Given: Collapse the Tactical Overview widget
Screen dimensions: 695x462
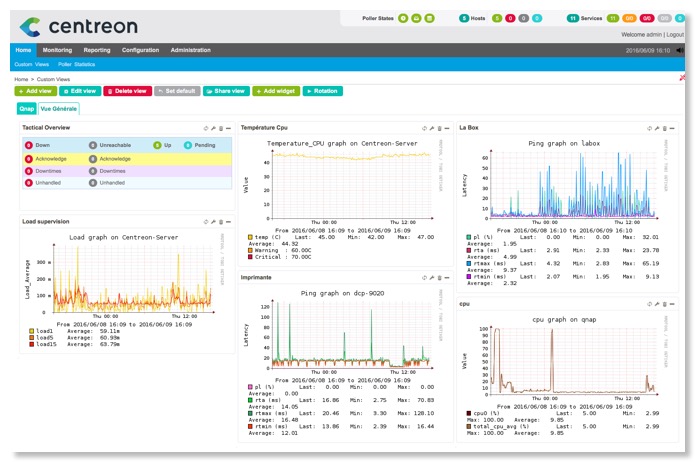Looking at the screenshot, I should [x=228, y=128].
